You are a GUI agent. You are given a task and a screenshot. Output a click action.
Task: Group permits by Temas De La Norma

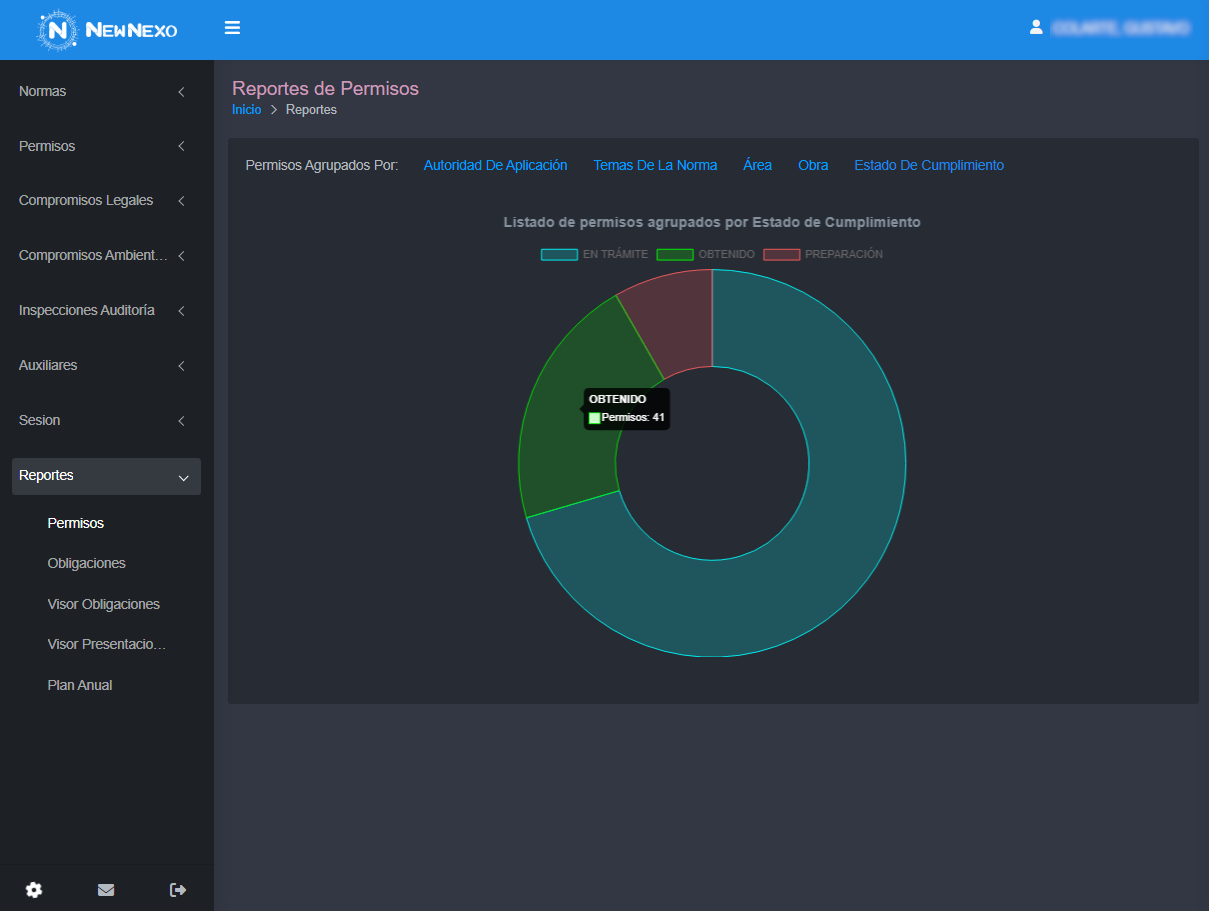pos(655,166)
